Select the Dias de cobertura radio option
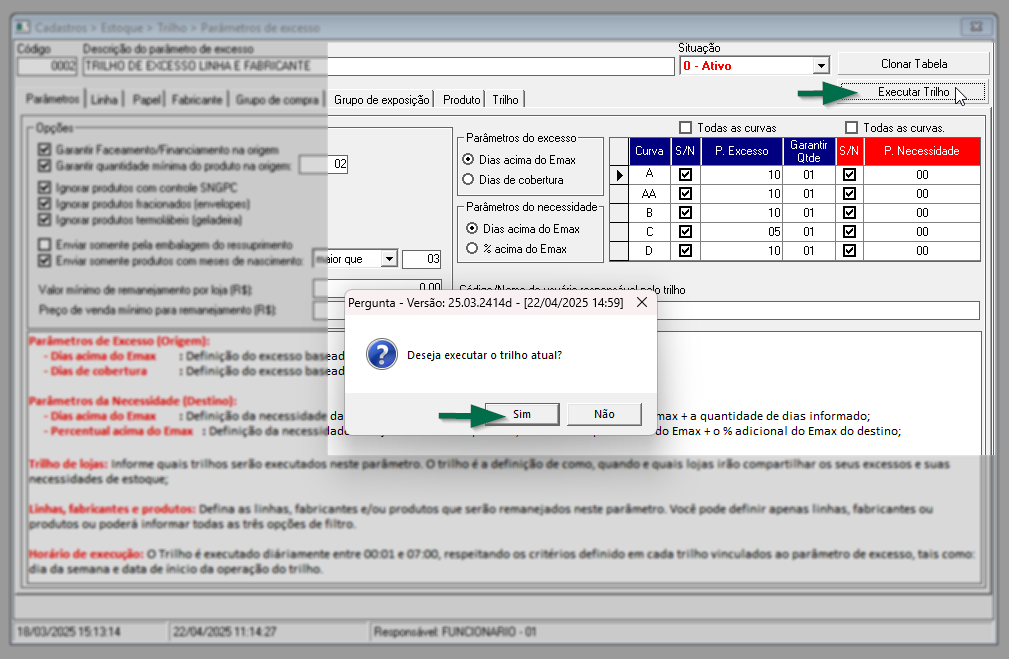1009x659 pixels. pos(468,180)
